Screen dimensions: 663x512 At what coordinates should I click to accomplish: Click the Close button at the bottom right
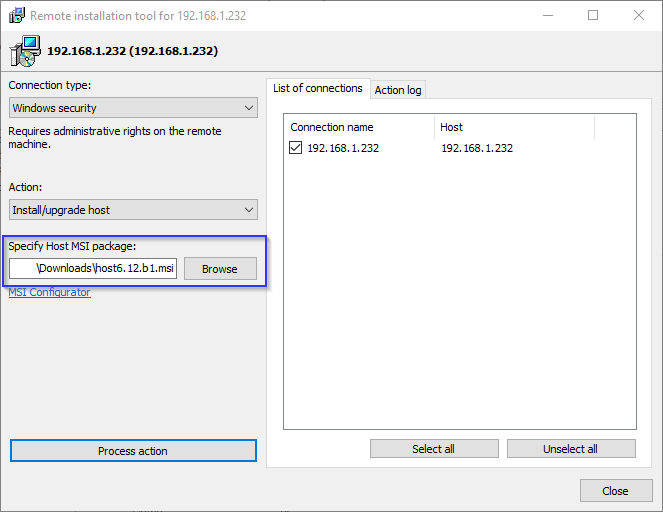(x=615, y=491)
